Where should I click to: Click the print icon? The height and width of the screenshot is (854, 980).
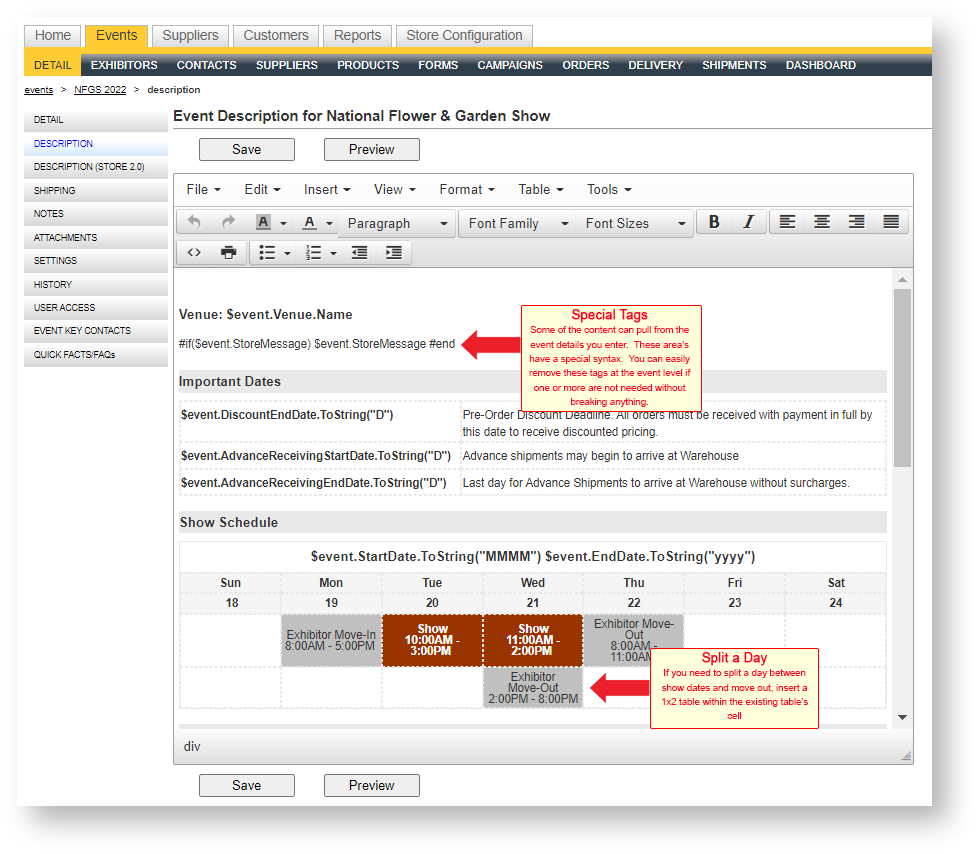[228, 253]
